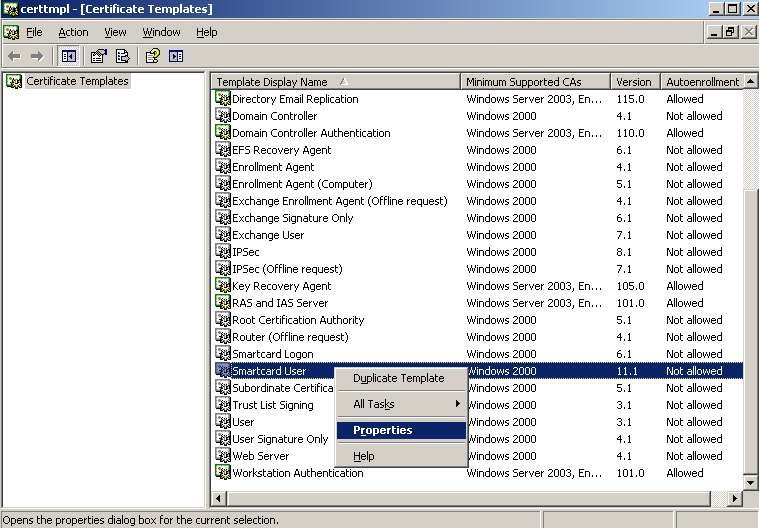Click the Workstation Authentication template icon
The image size is (759, 528).
[x=223, y=472]
